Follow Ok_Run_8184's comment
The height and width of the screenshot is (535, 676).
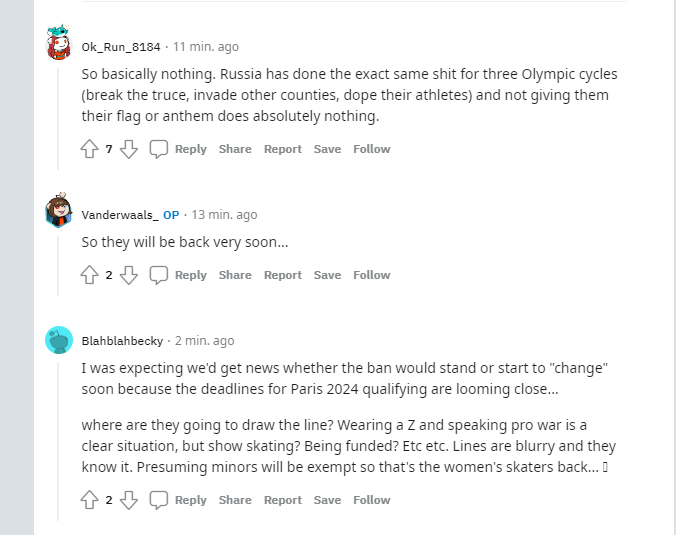pos(371,149)
